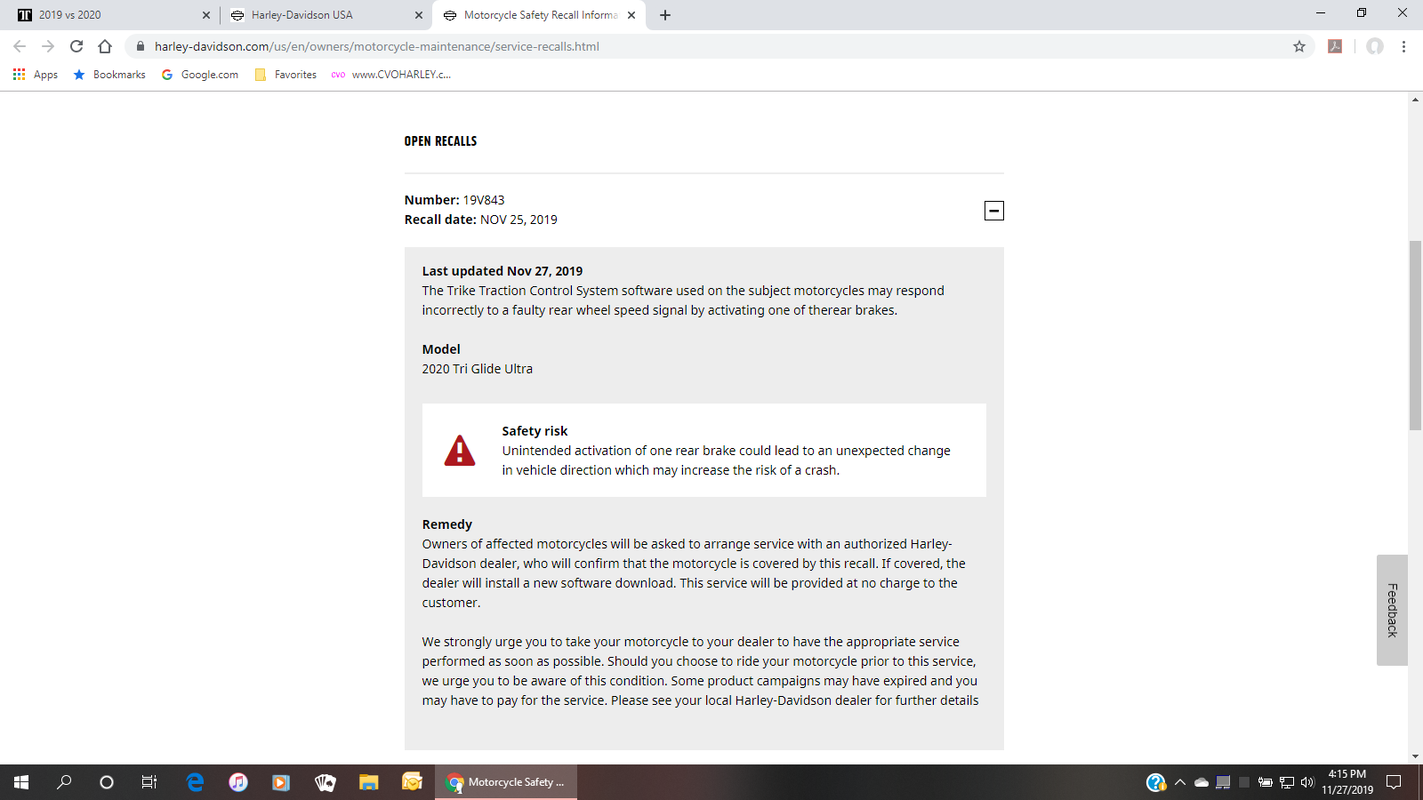Open the Windows Start menu
Image resolution: width=1423 pixels, height=800 pixels.
20,782
